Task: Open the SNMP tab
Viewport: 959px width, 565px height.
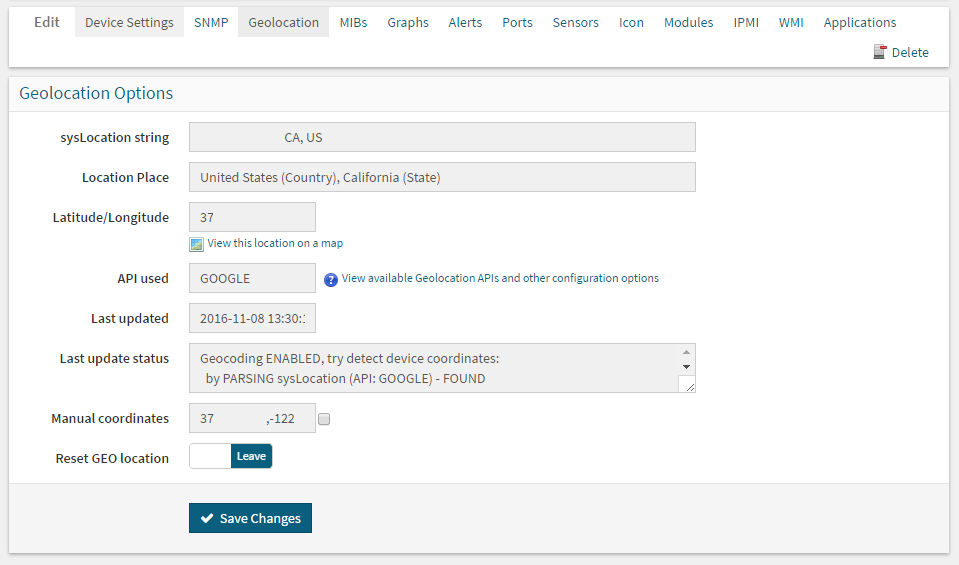Action: tap(211, 22)
